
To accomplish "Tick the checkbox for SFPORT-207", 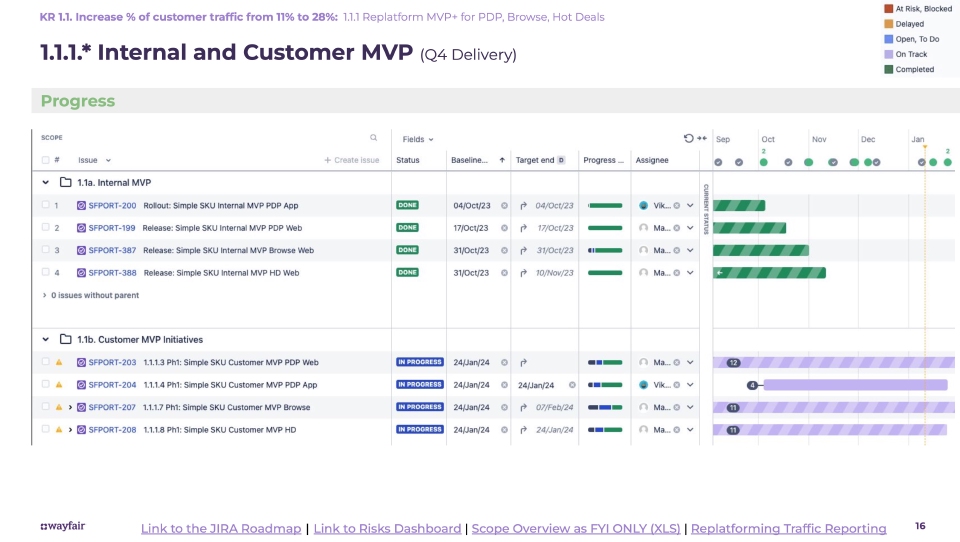I will tap(45, 407).
